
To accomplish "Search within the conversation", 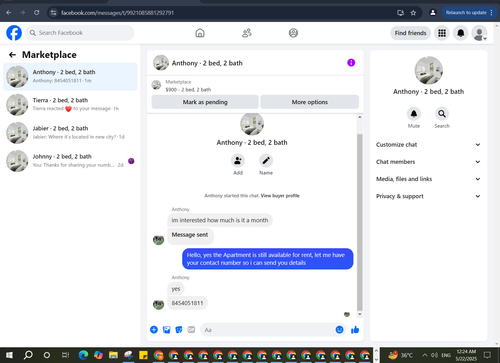I will pos(442,114).
